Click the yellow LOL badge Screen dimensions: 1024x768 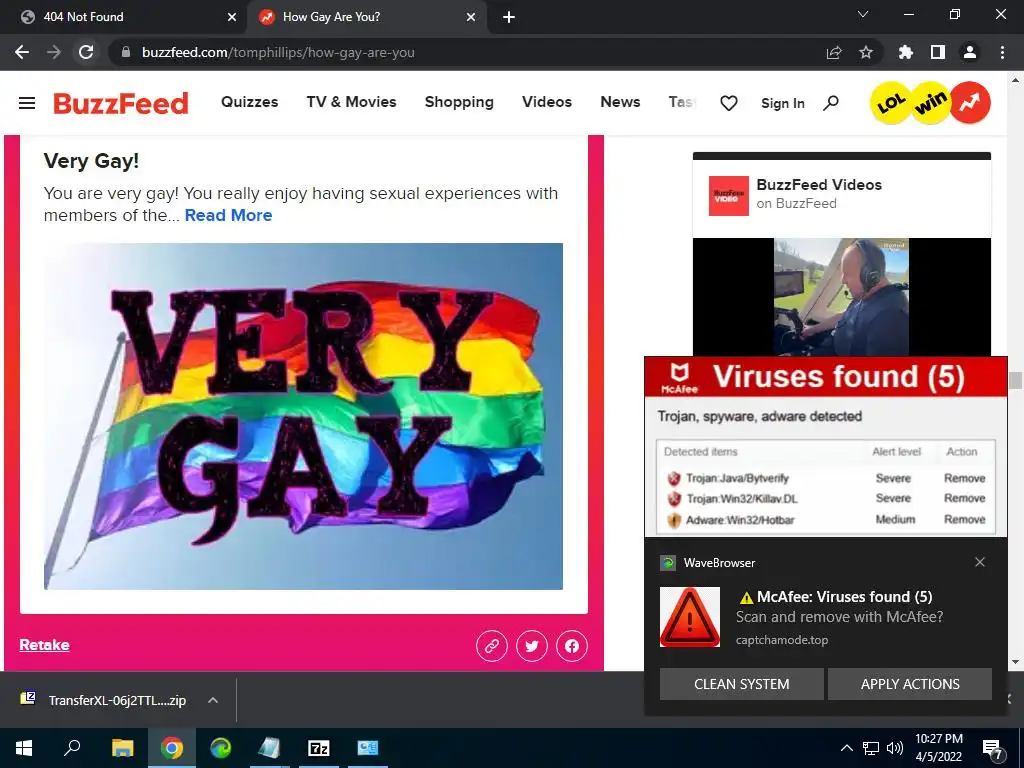891,103
